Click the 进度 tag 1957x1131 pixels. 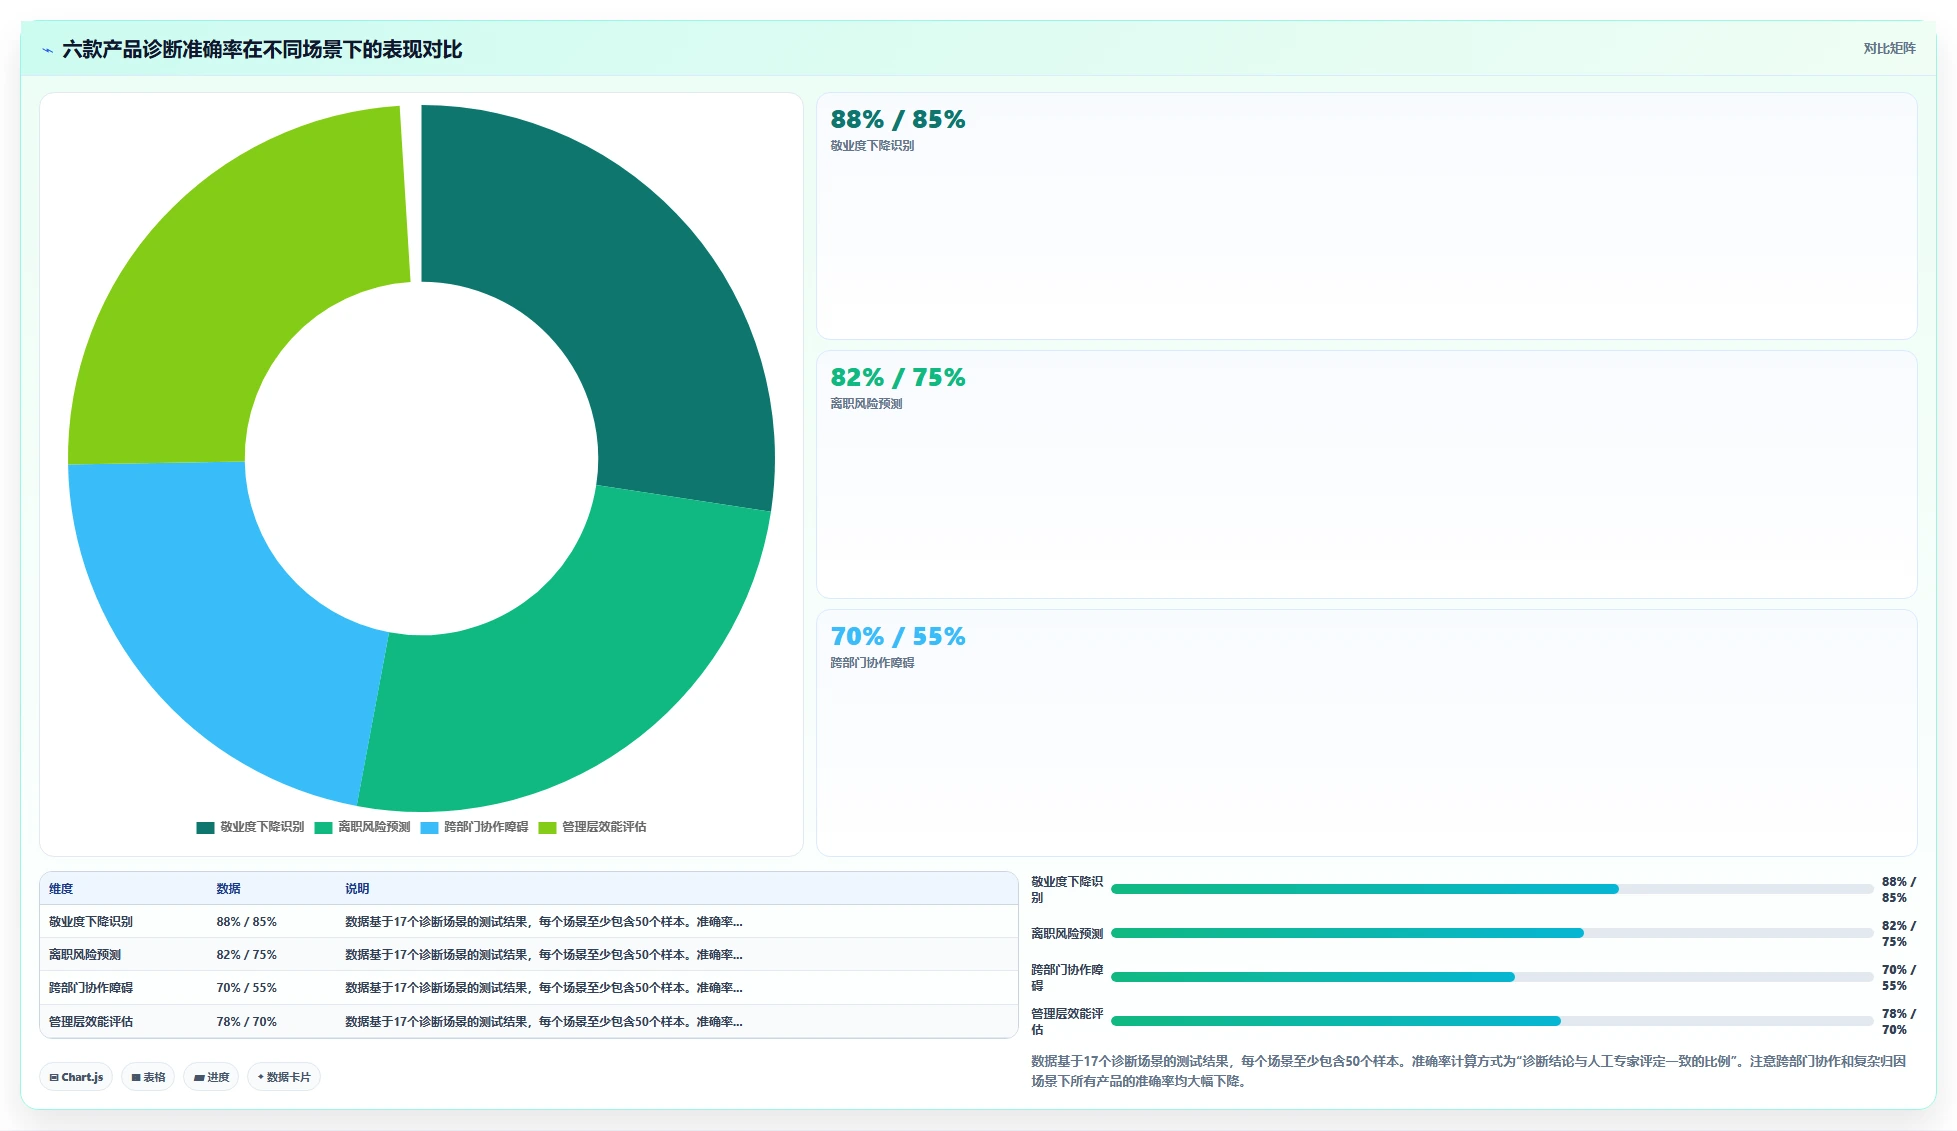[211, 1077]
